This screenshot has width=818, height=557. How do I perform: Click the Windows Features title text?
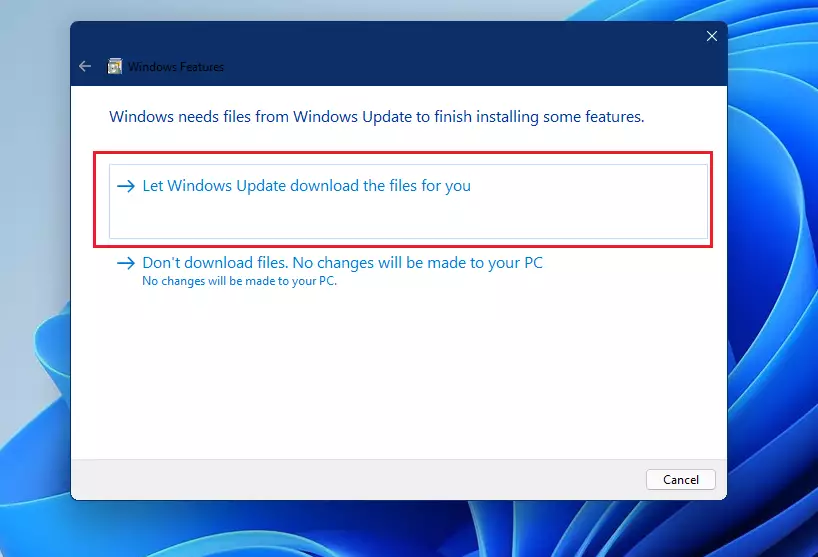pos(176,67)
